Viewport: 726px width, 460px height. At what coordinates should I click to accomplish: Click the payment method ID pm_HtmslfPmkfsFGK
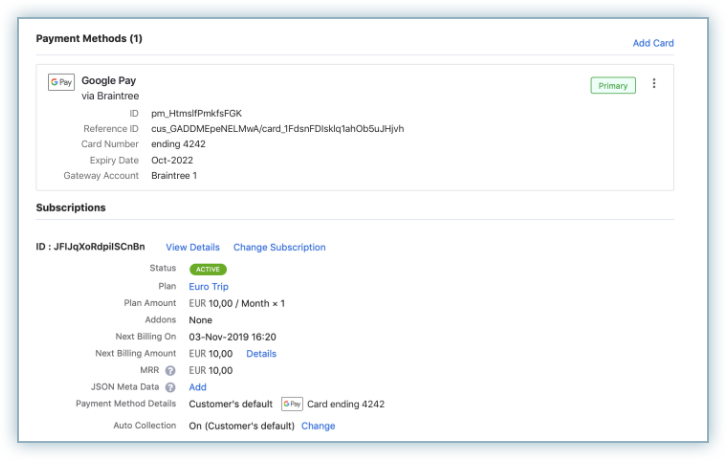pos(198,114)
